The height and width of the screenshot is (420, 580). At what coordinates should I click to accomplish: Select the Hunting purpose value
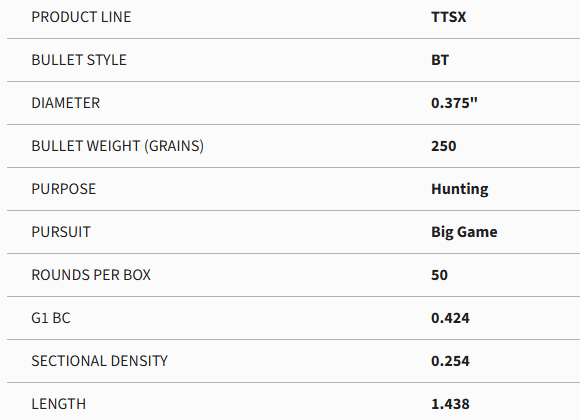460,189
